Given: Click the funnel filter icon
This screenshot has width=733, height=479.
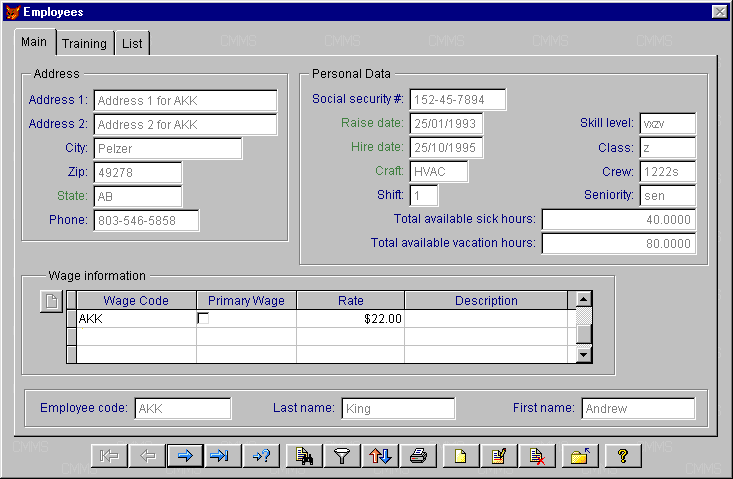Looking at the screenshot, I should [343, 456].
